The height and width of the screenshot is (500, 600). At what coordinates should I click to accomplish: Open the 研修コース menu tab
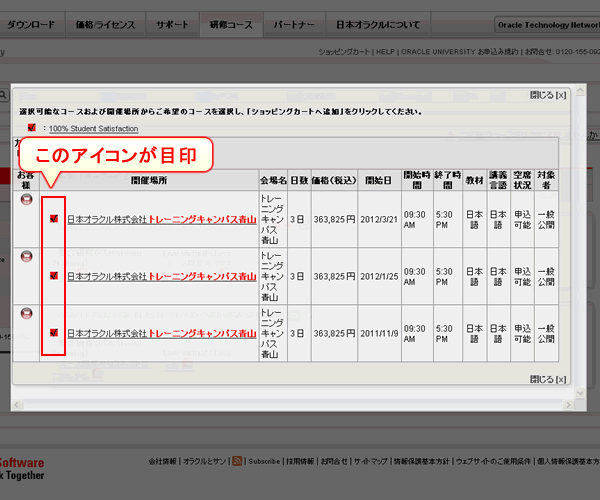coord(231,25)
